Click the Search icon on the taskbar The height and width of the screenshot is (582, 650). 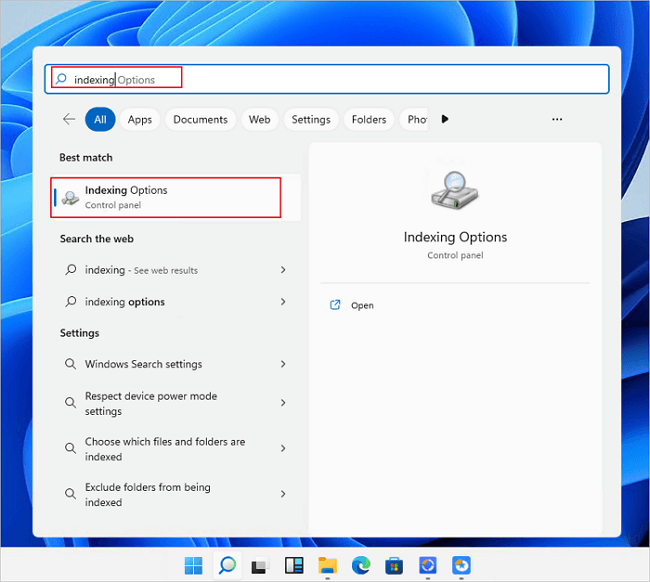(x=227, y=565)
